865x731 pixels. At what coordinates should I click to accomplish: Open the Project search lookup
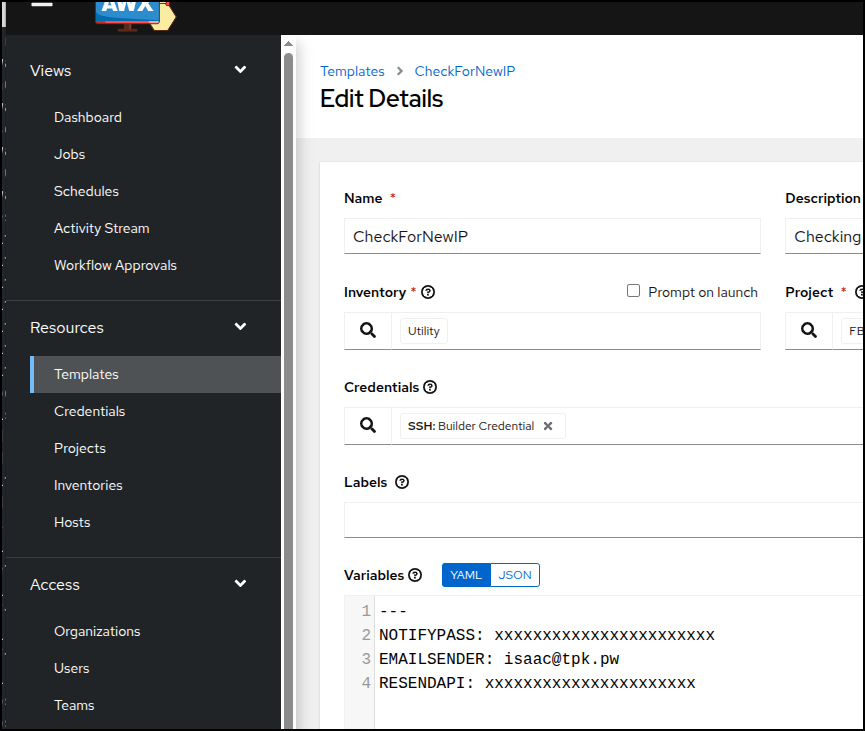click(808, 330)
